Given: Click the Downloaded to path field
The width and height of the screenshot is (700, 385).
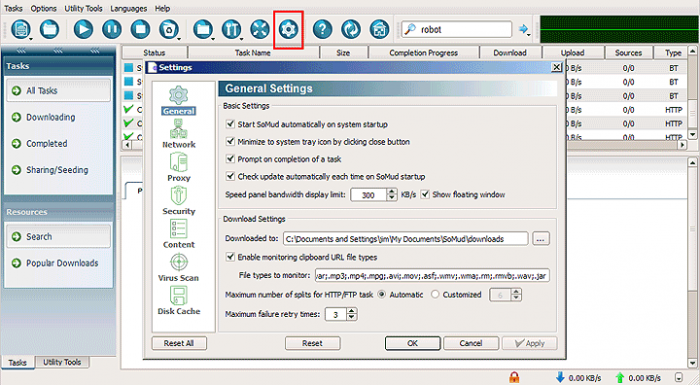Looking at the screenshot, I should pyautogui.click(x=405, y=239).
